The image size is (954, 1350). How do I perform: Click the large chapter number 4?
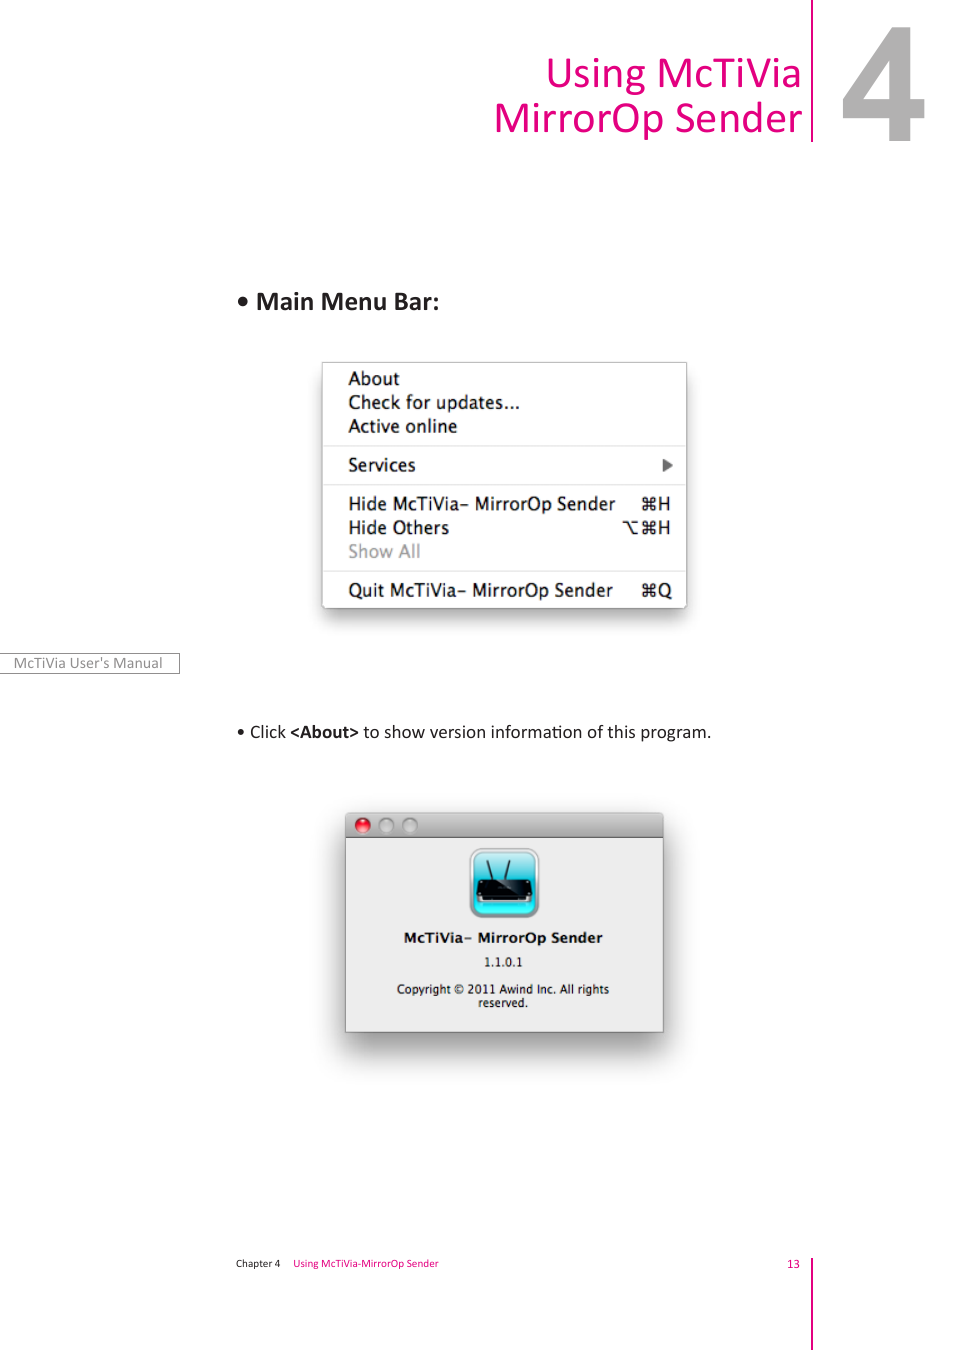[883, 85]
